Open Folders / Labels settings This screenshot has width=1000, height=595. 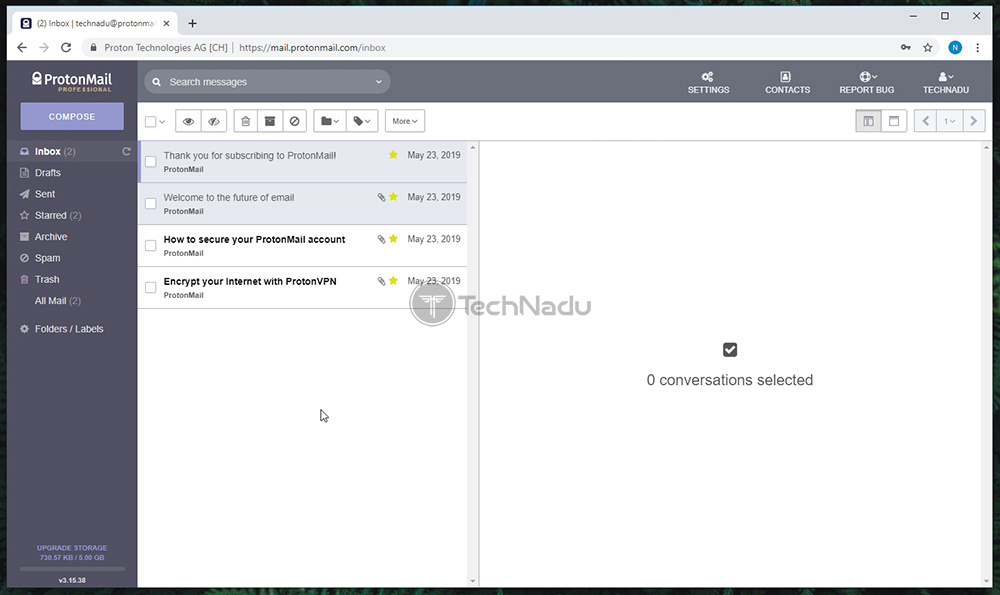point(62,329)
